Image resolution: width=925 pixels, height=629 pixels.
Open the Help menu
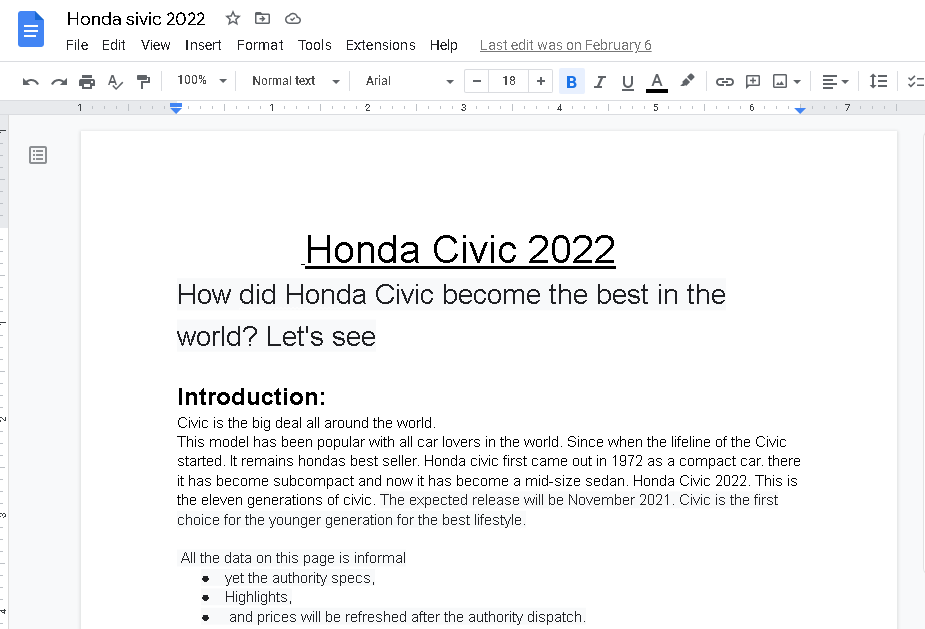tap(444, 45)
